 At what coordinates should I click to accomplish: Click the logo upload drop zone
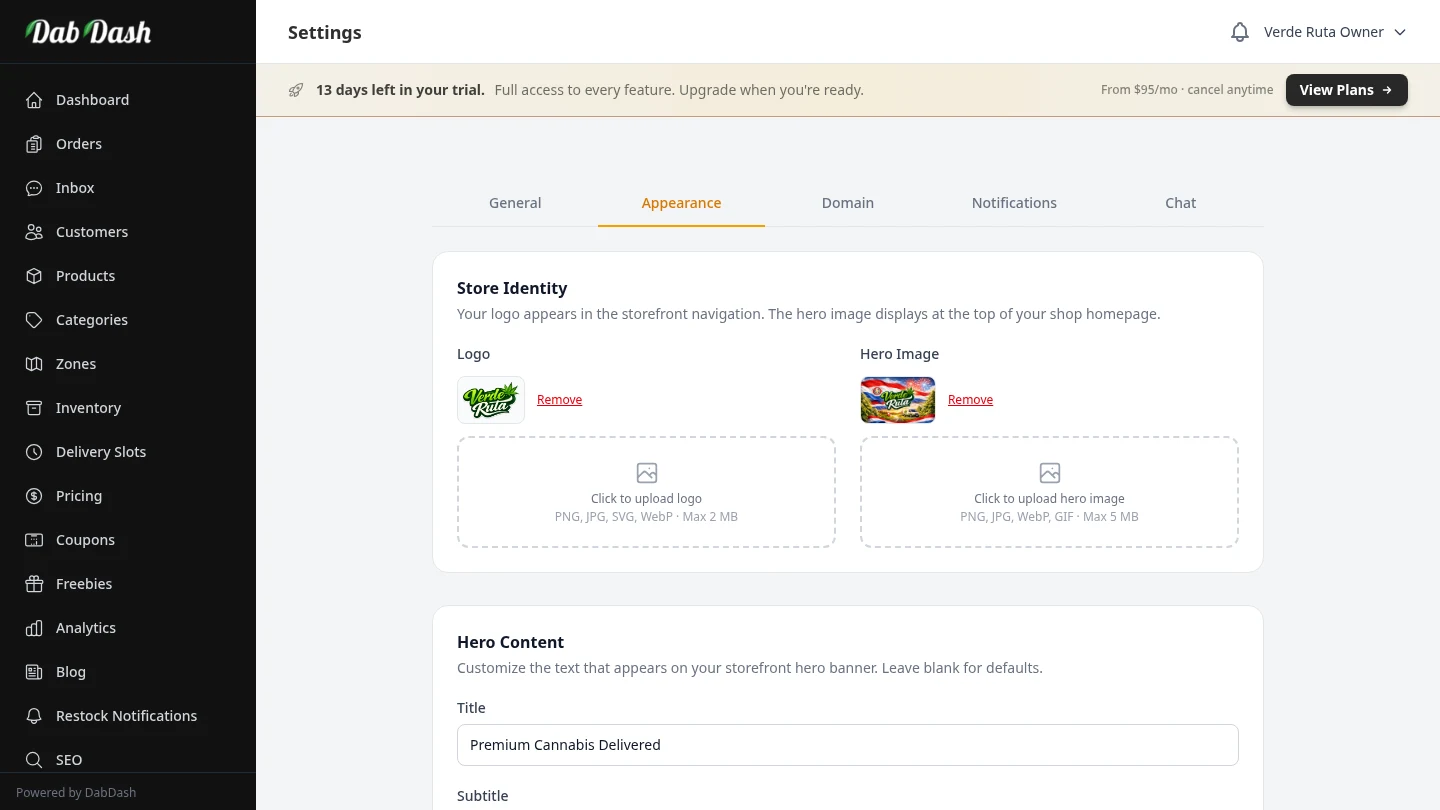click(x=646, y=492)
